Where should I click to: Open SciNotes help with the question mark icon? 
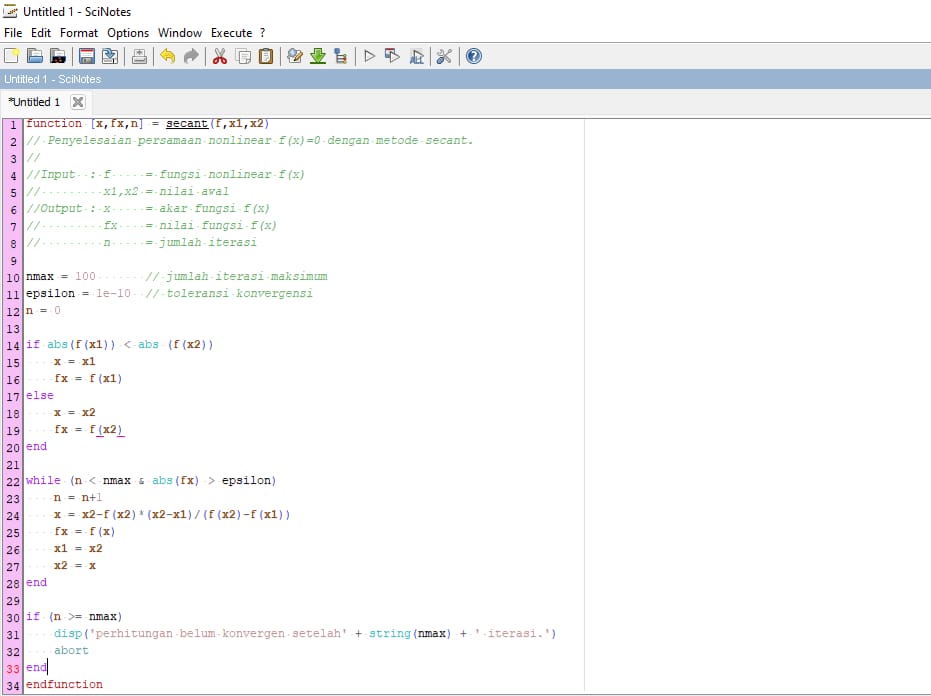pos(474,56)
